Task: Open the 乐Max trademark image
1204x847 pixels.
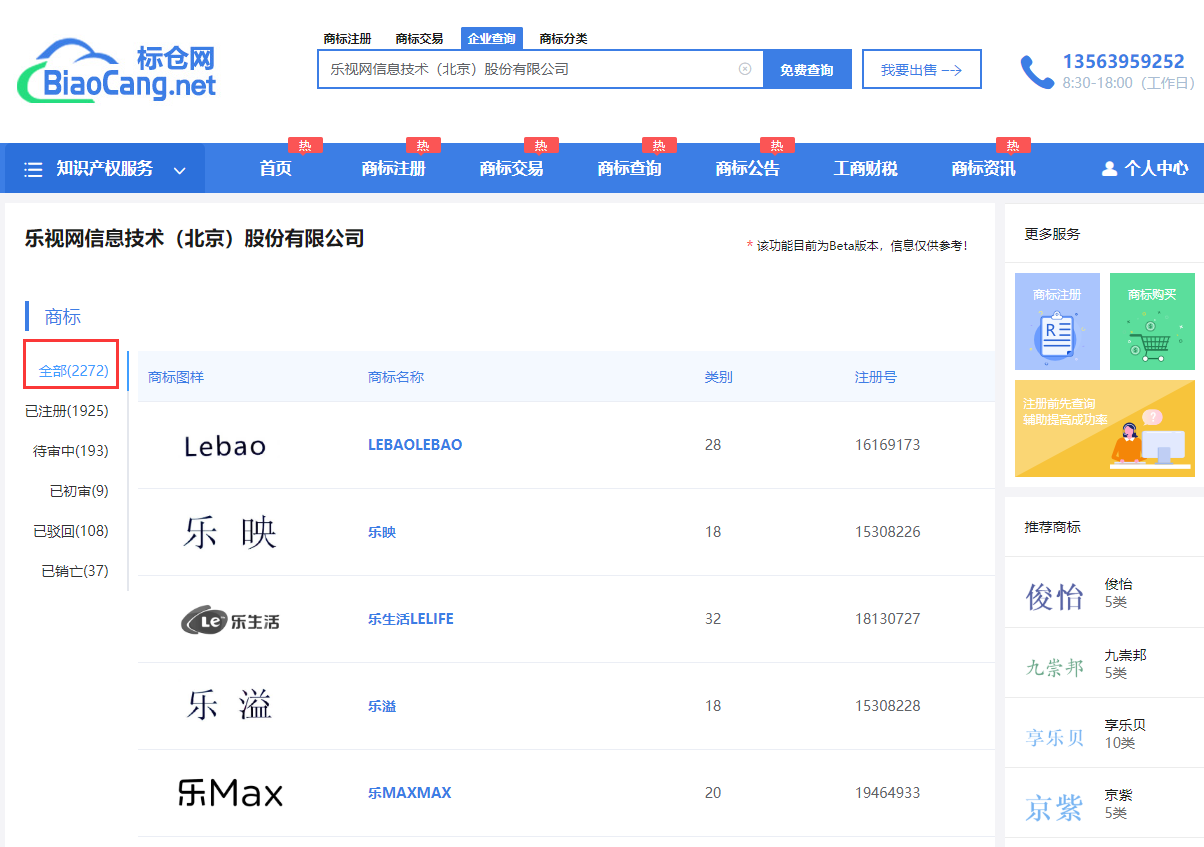Action: tap(230, 793)
